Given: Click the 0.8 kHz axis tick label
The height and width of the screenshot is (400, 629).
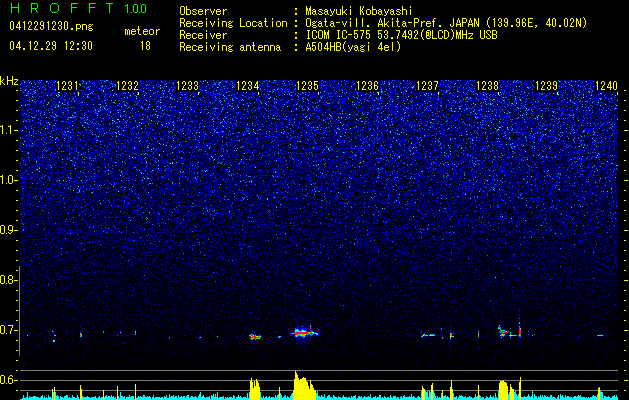Looking at the screenshot, I should 8,280.
